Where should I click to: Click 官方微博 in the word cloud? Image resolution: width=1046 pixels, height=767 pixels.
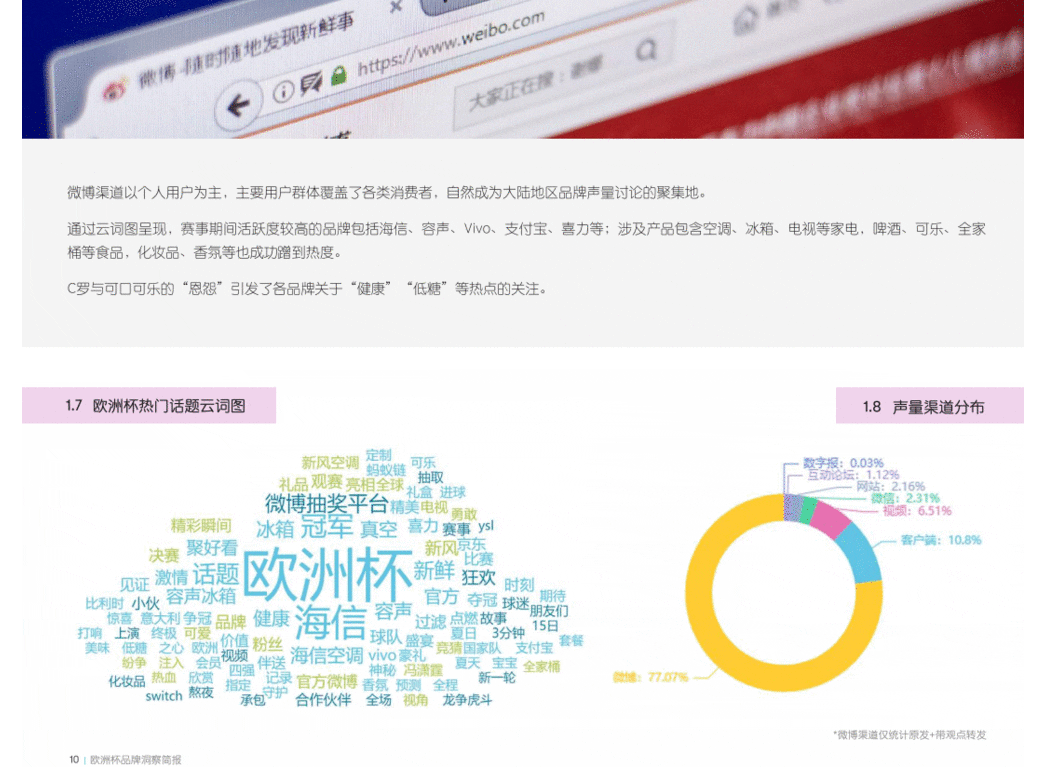(327, 682)
